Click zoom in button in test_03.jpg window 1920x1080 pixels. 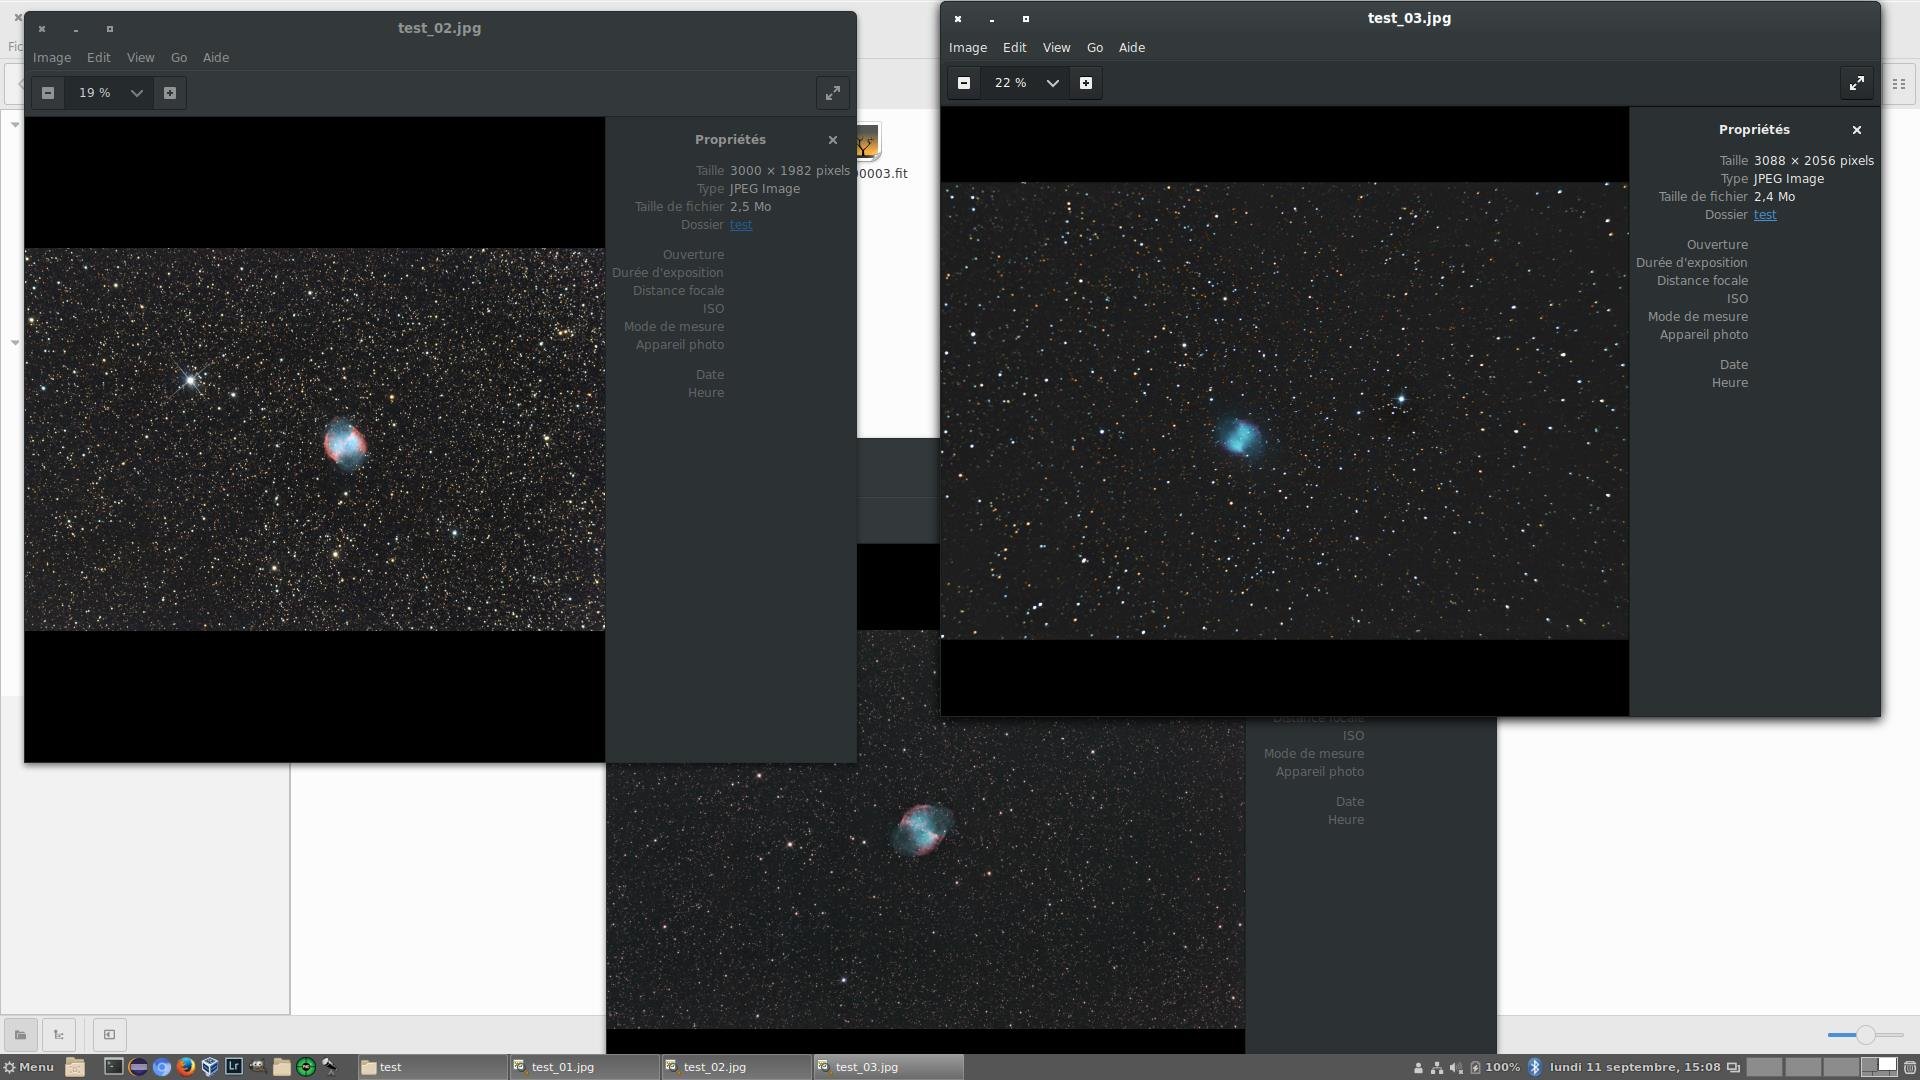(x=1086, y=83)
